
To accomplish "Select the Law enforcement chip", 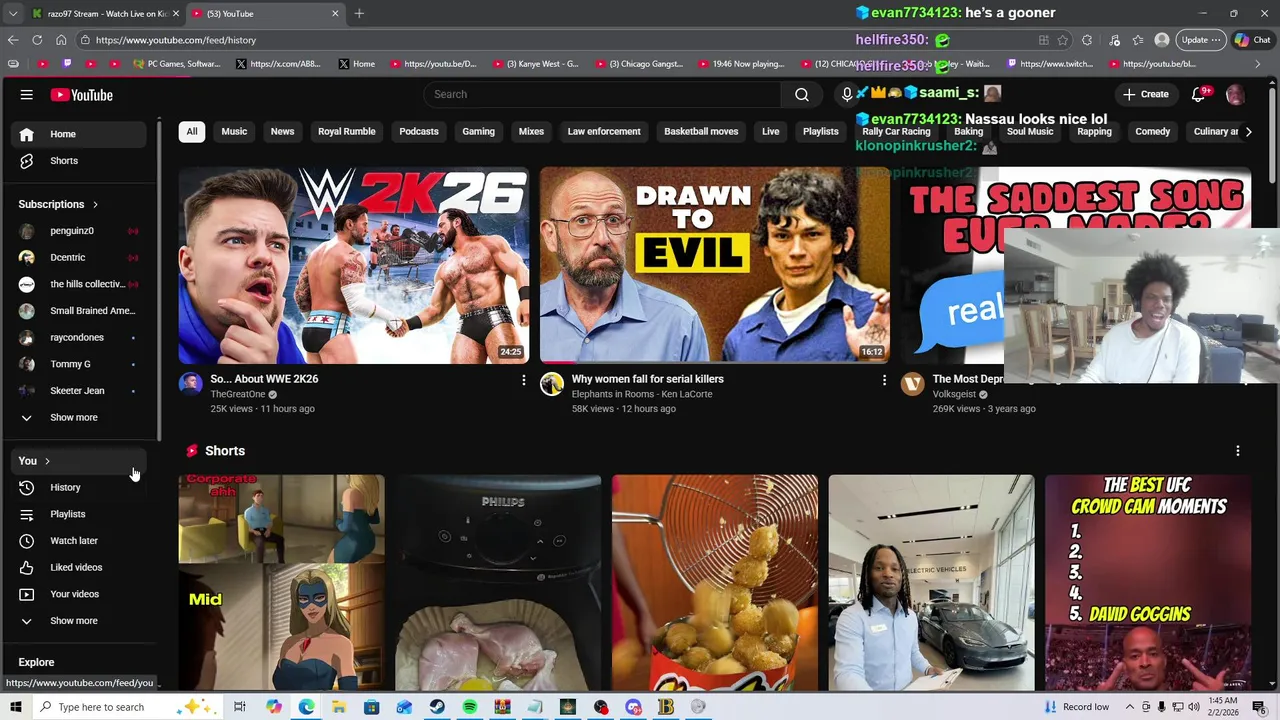I will (x=604, y=131).
